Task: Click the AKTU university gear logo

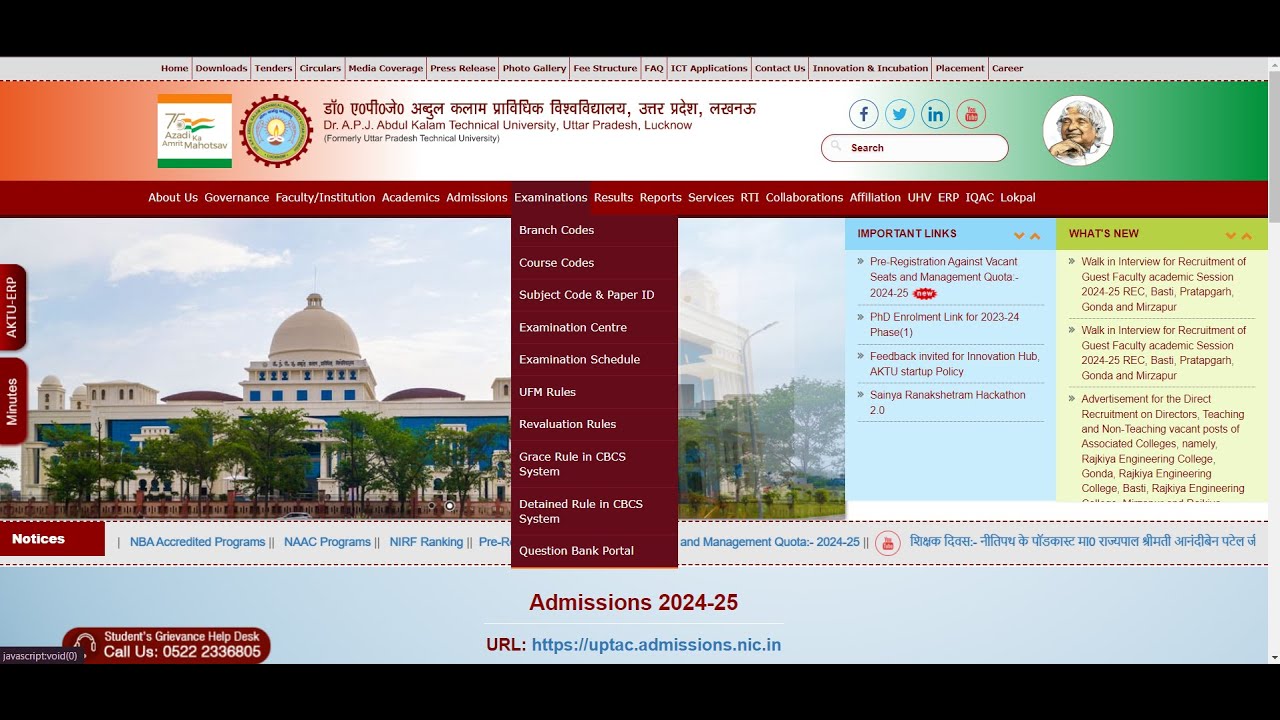Action: [x=276, y=130]
